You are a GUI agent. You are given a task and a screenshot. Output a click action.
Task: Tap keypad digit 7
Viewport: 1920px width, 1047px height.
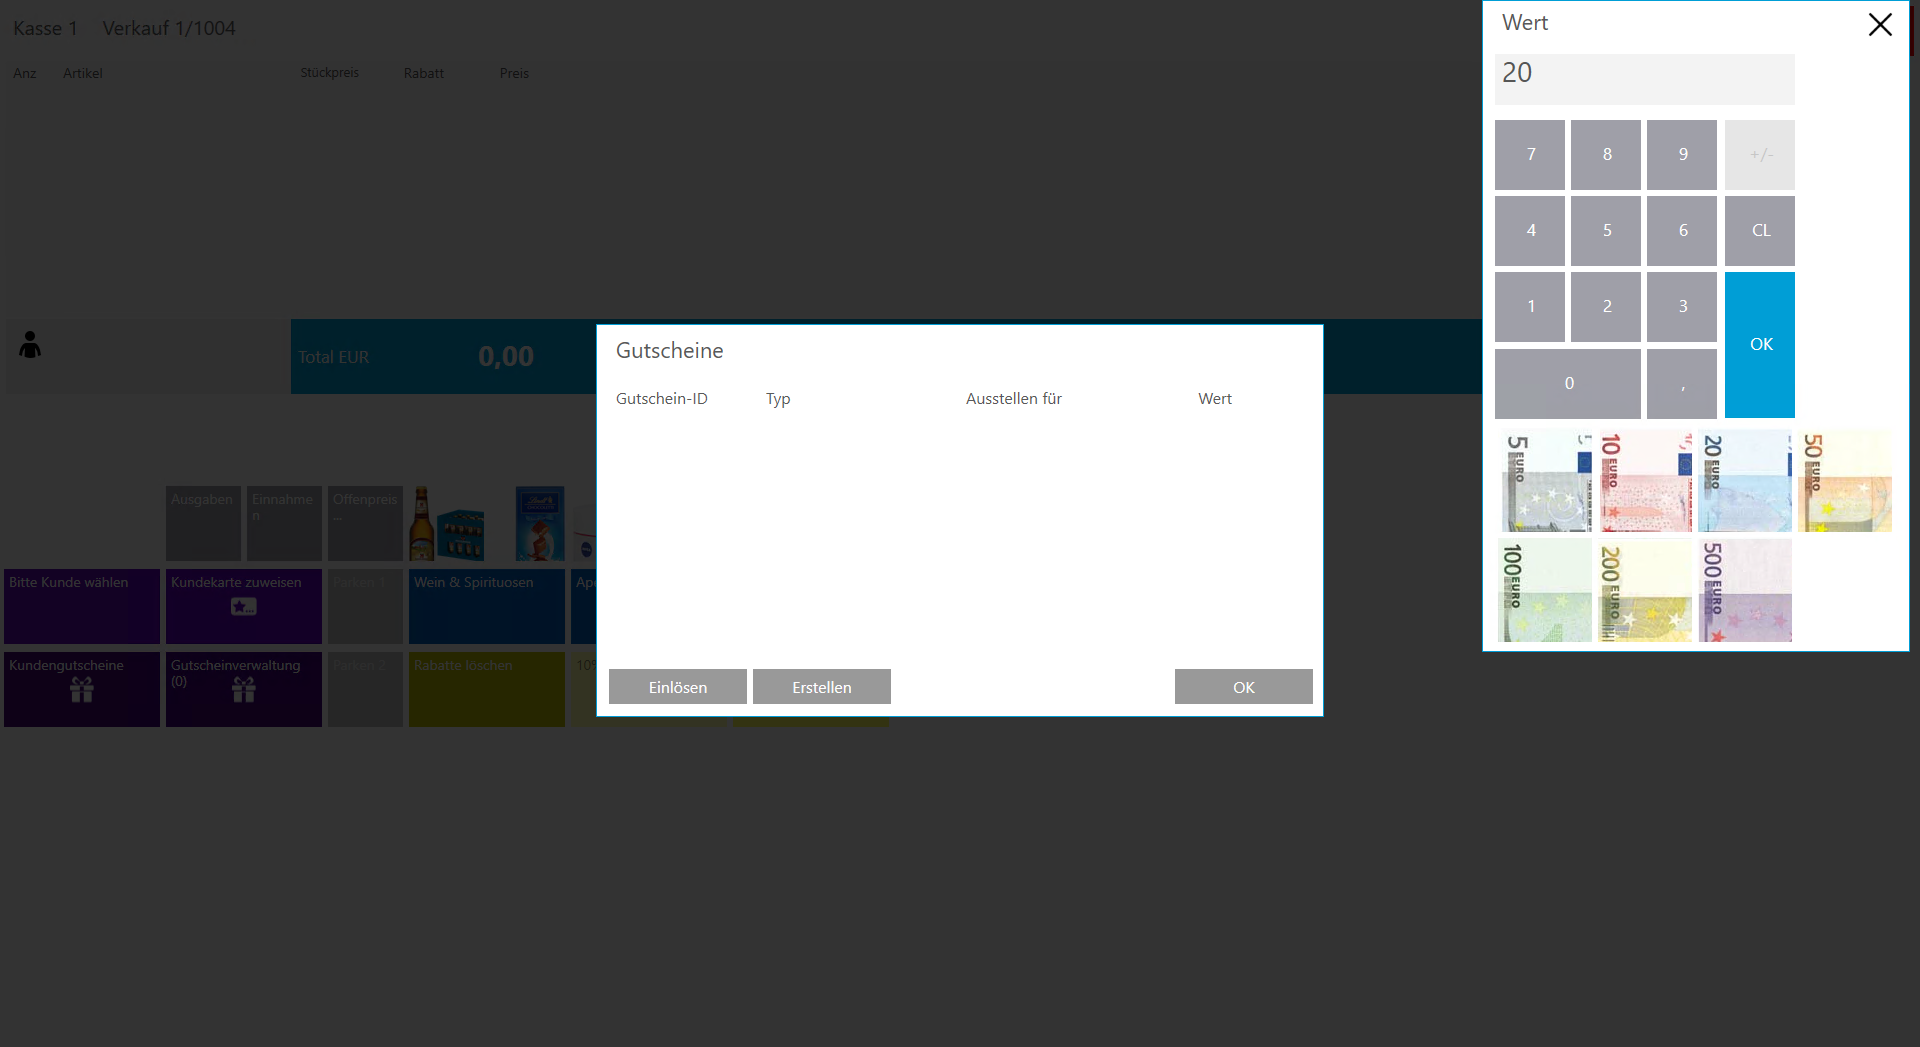(x=1530, y=155)
